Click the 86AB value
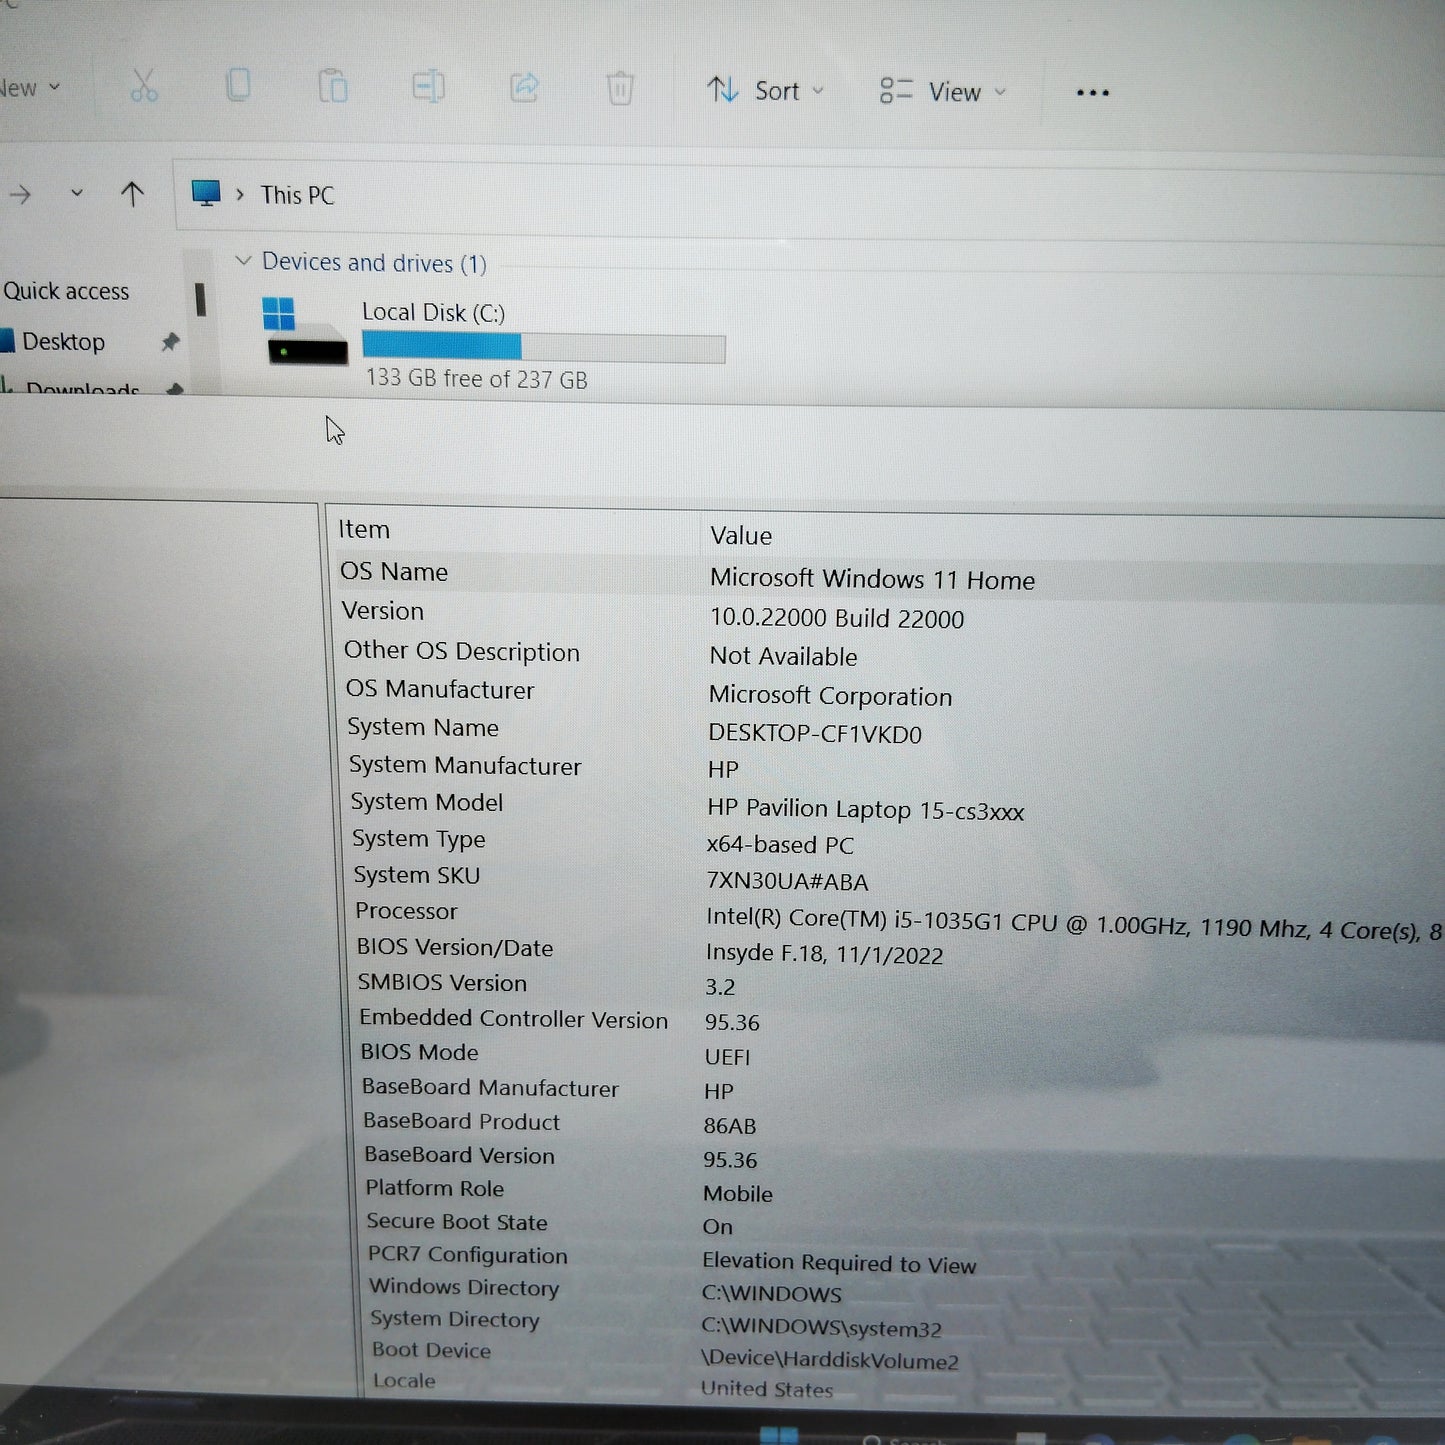Screen dimensions: 1445x1445 click(730, 1126)
